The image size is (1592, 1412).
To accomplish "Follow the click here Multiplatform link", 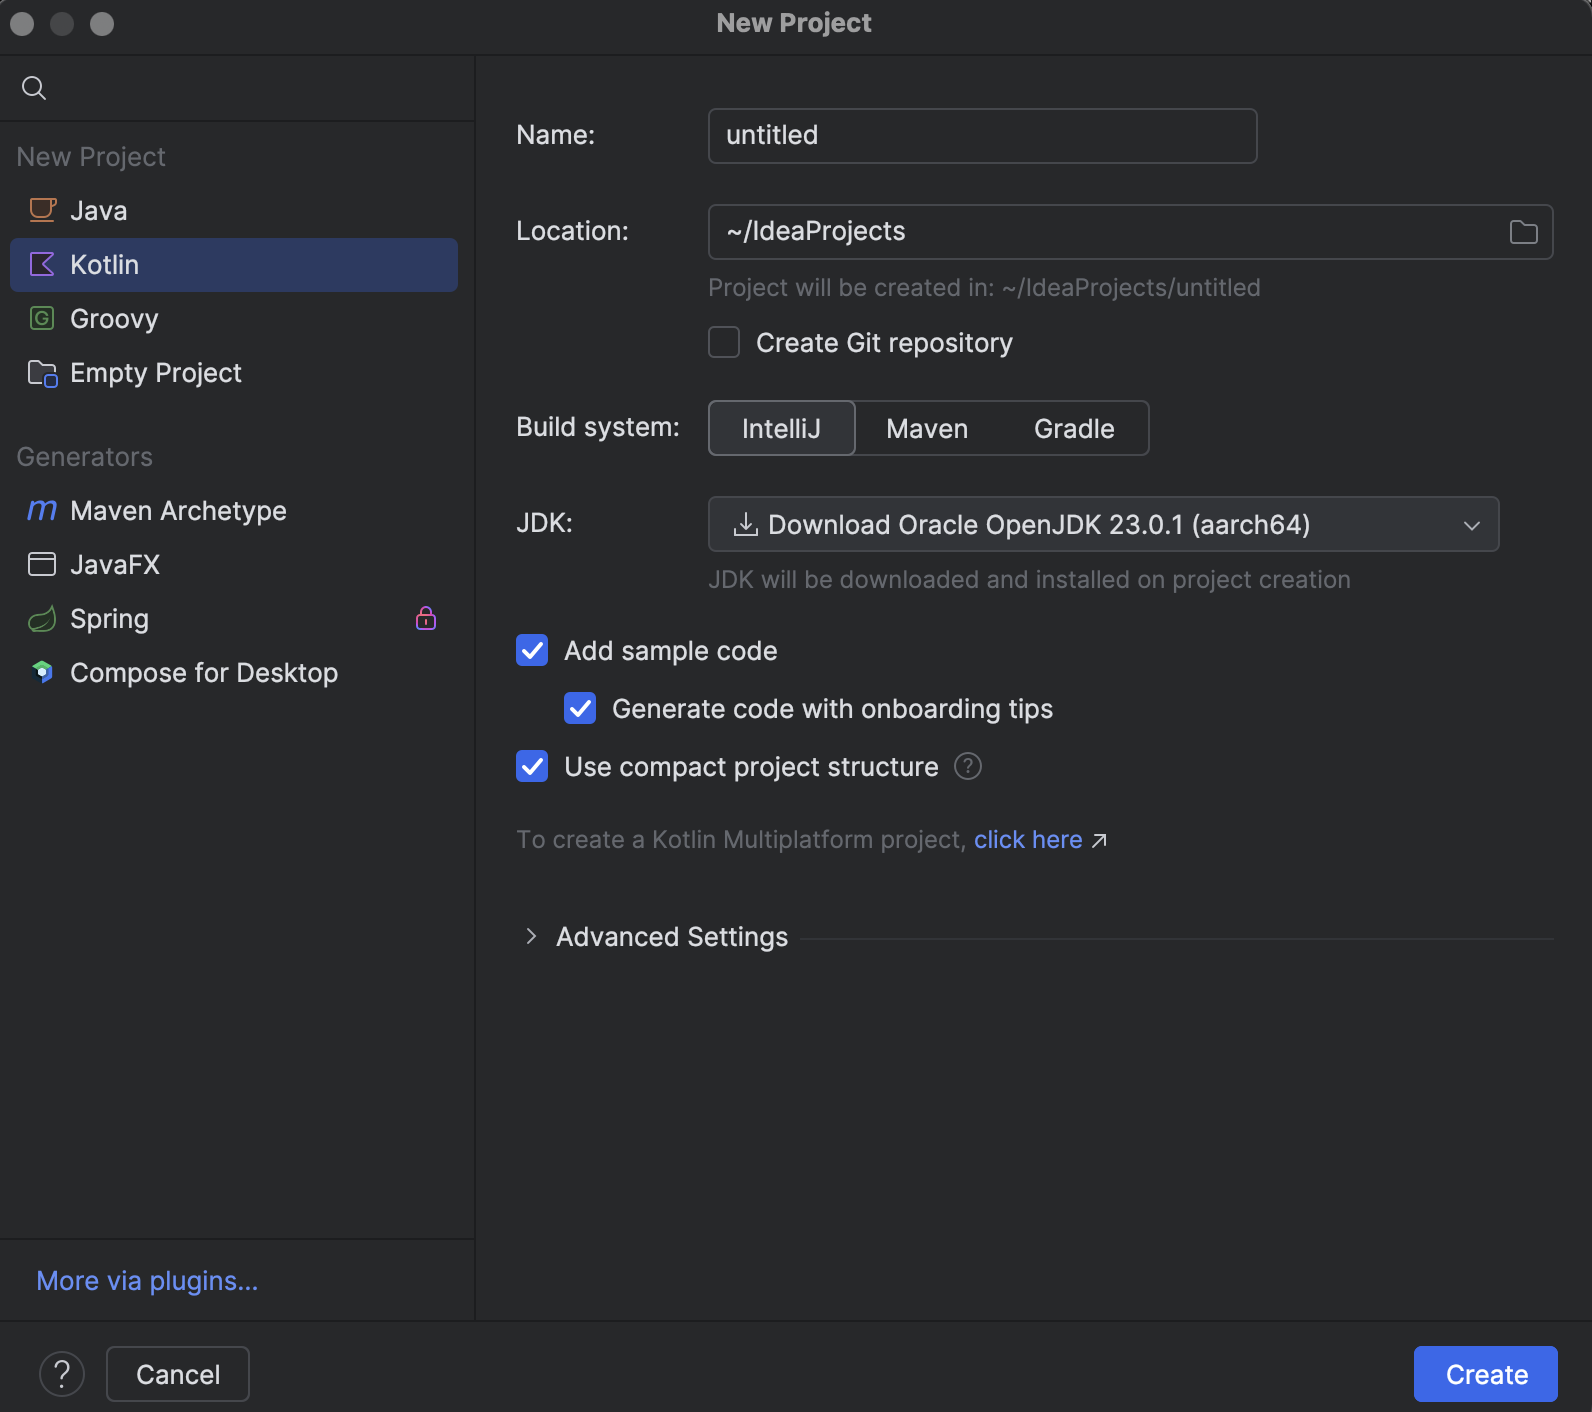I will (1028, 839).
